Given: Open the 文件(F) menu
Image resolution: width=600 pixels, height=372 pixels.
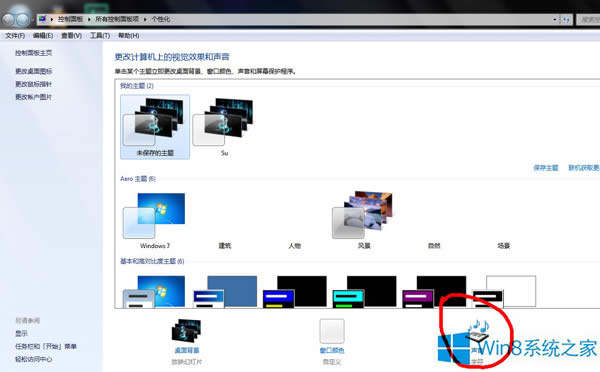Looking at the screenshot, I should 15,36.
